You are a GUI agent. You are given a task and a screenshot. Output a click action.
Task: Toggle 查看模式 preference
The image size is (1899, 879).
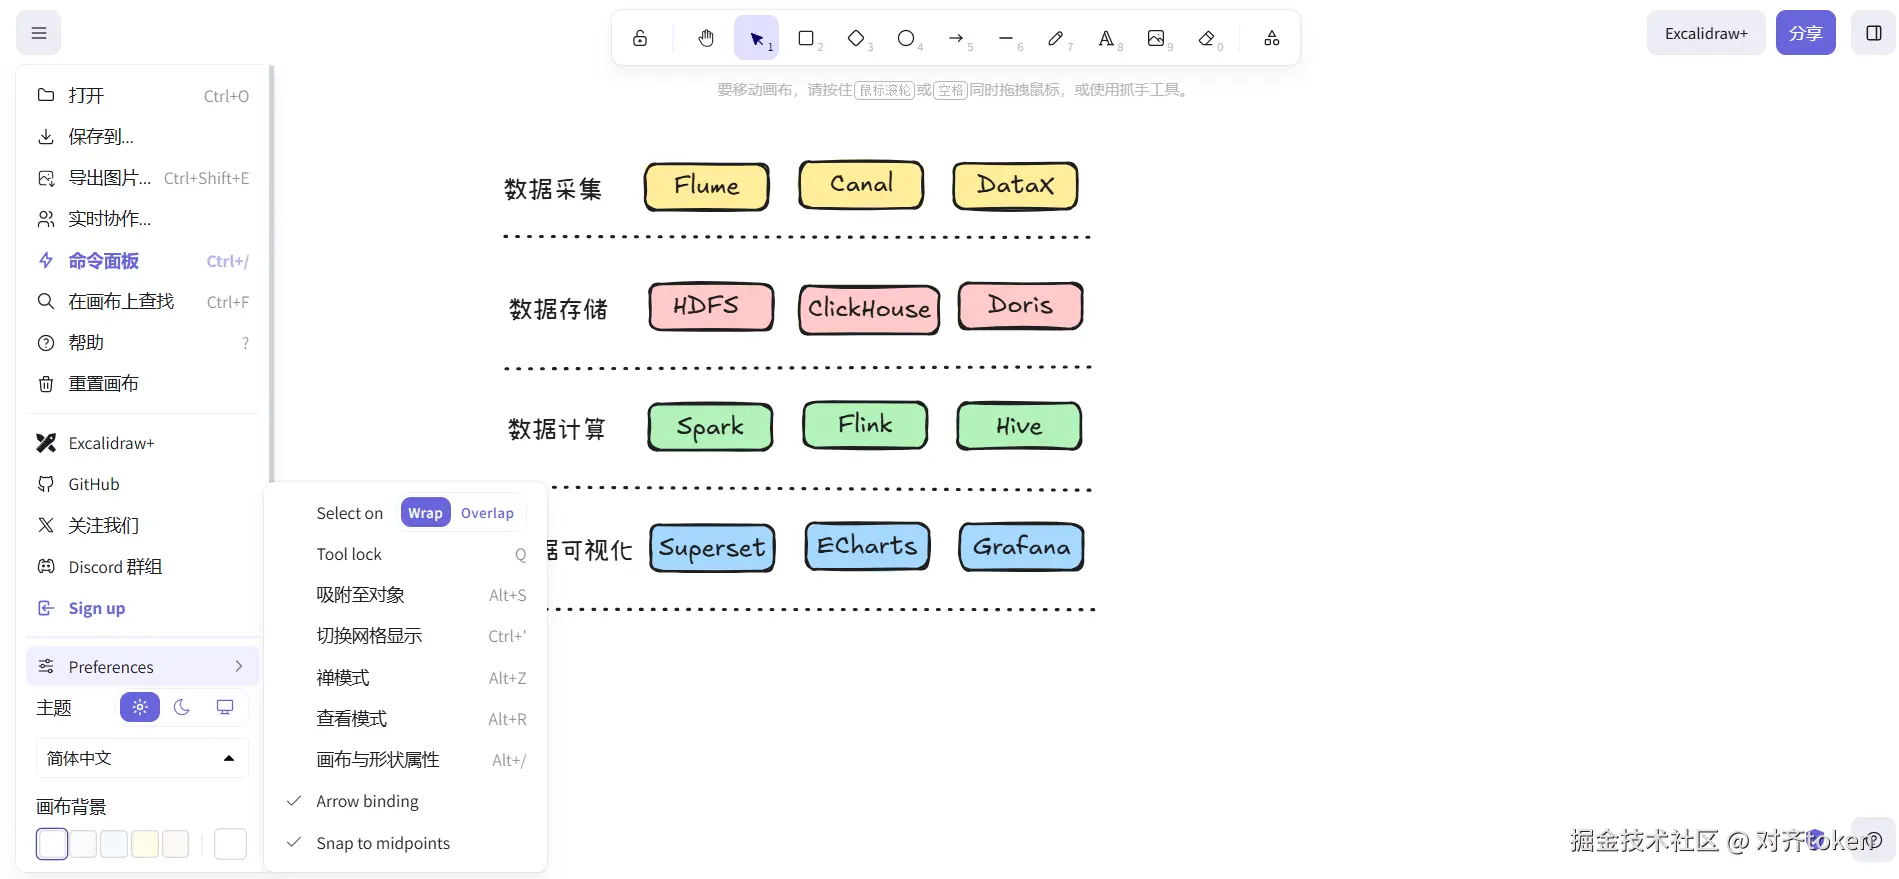coord(405,719)
